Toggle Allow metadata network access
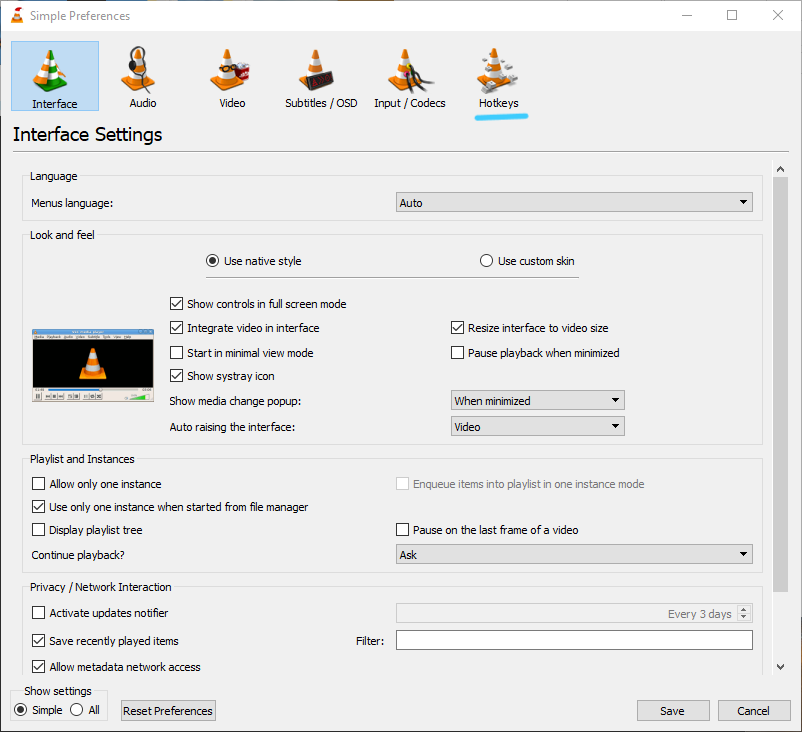The width and height of the screenshot is (802, 732). (x=38, y=667)
